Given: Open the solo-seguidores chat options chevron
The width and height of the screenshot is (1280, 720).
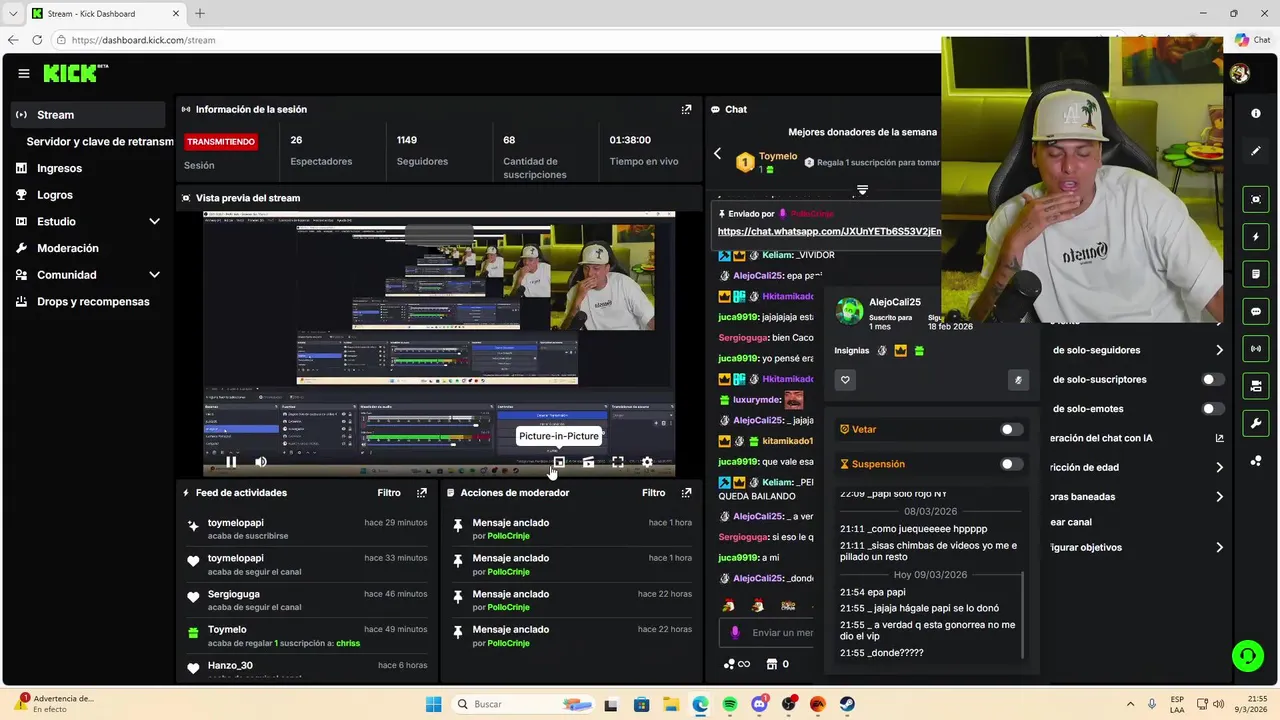Looking at the screenshot, I should [1219, 350].
